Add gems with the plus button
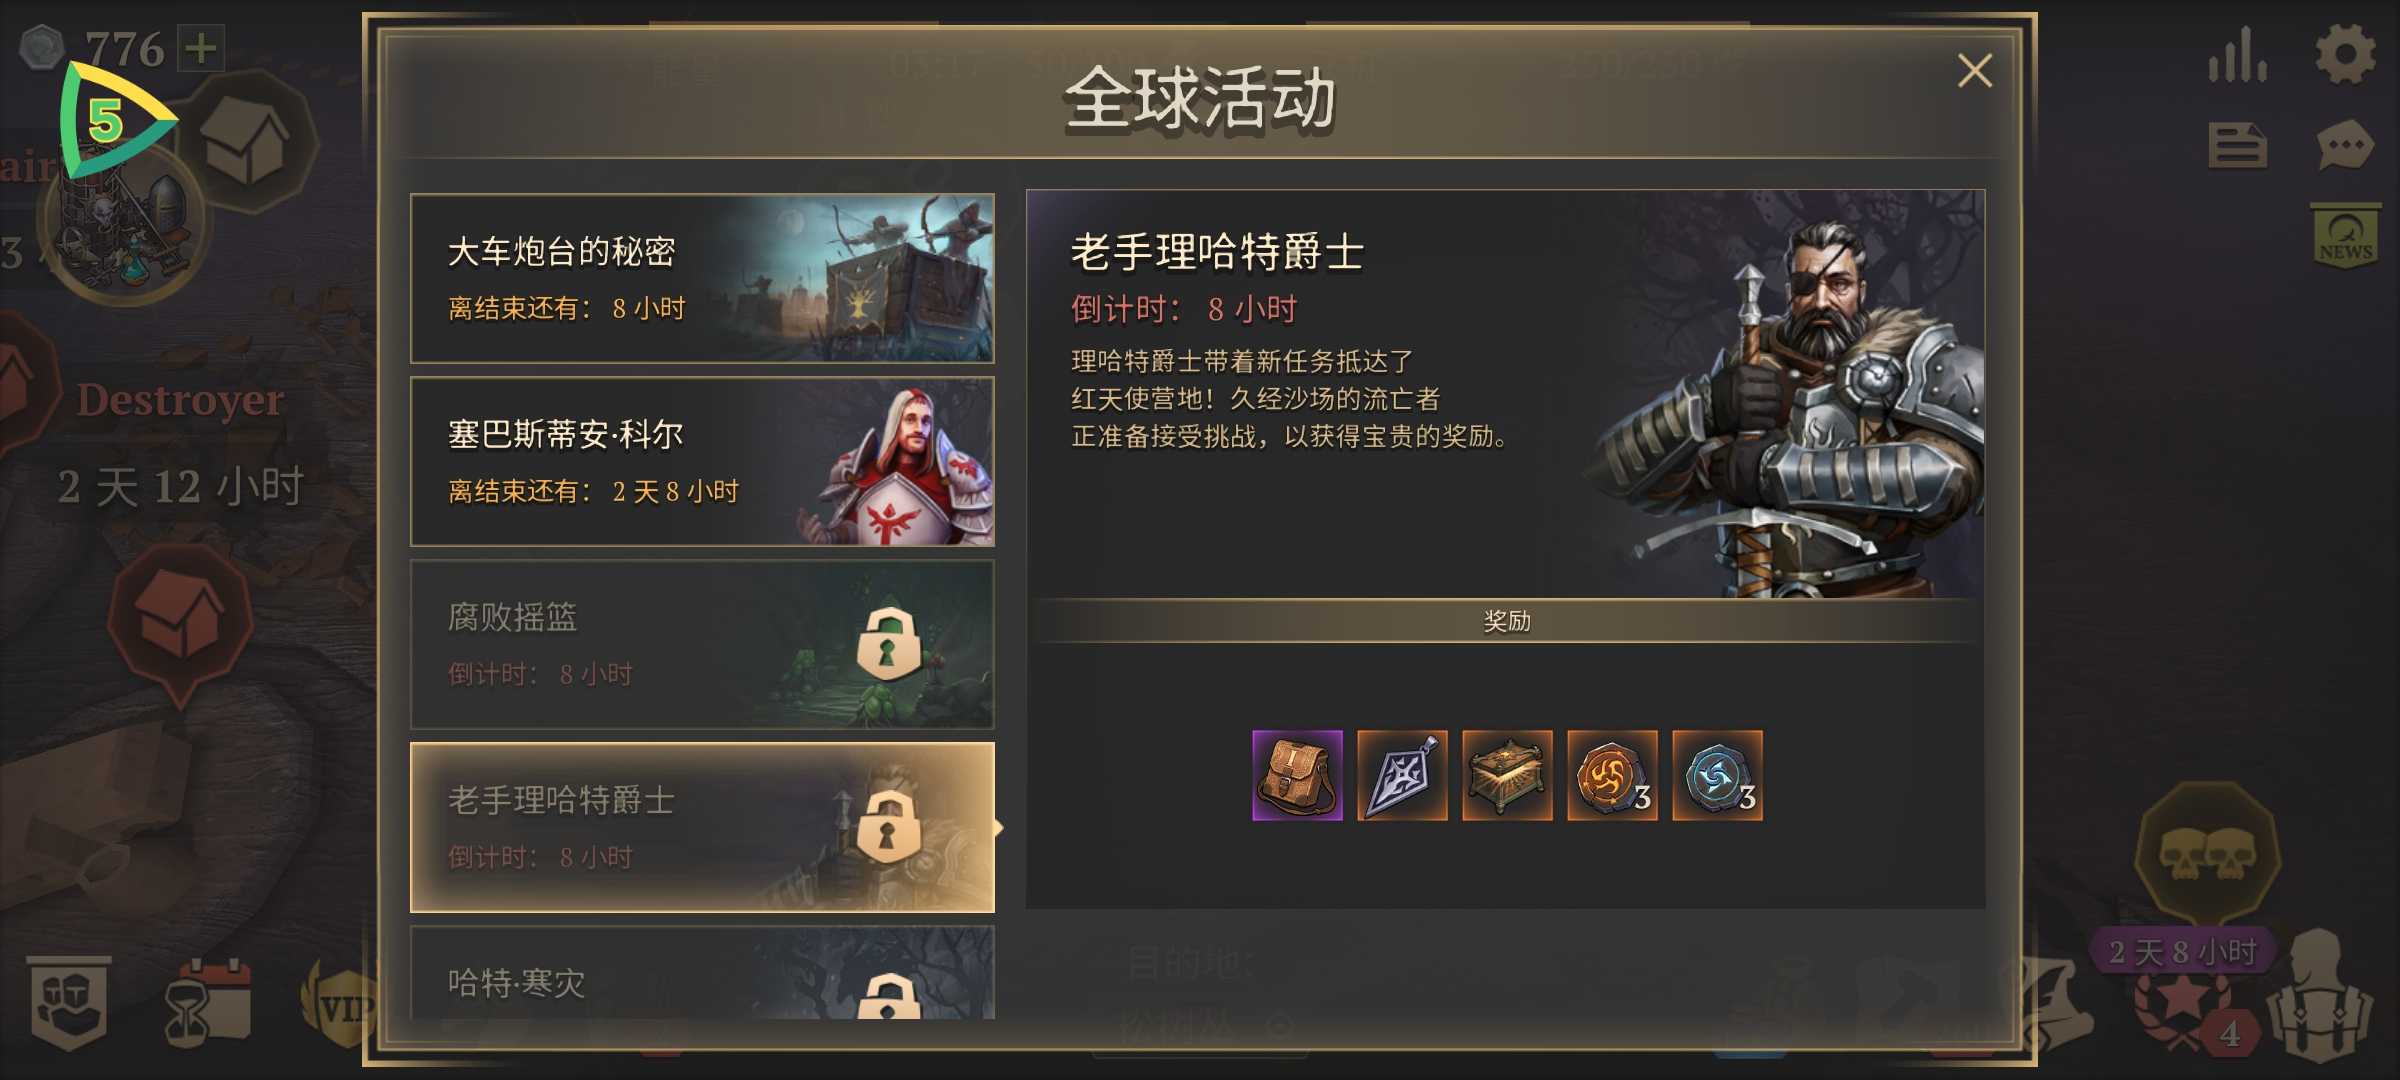 tap(201, 47)
